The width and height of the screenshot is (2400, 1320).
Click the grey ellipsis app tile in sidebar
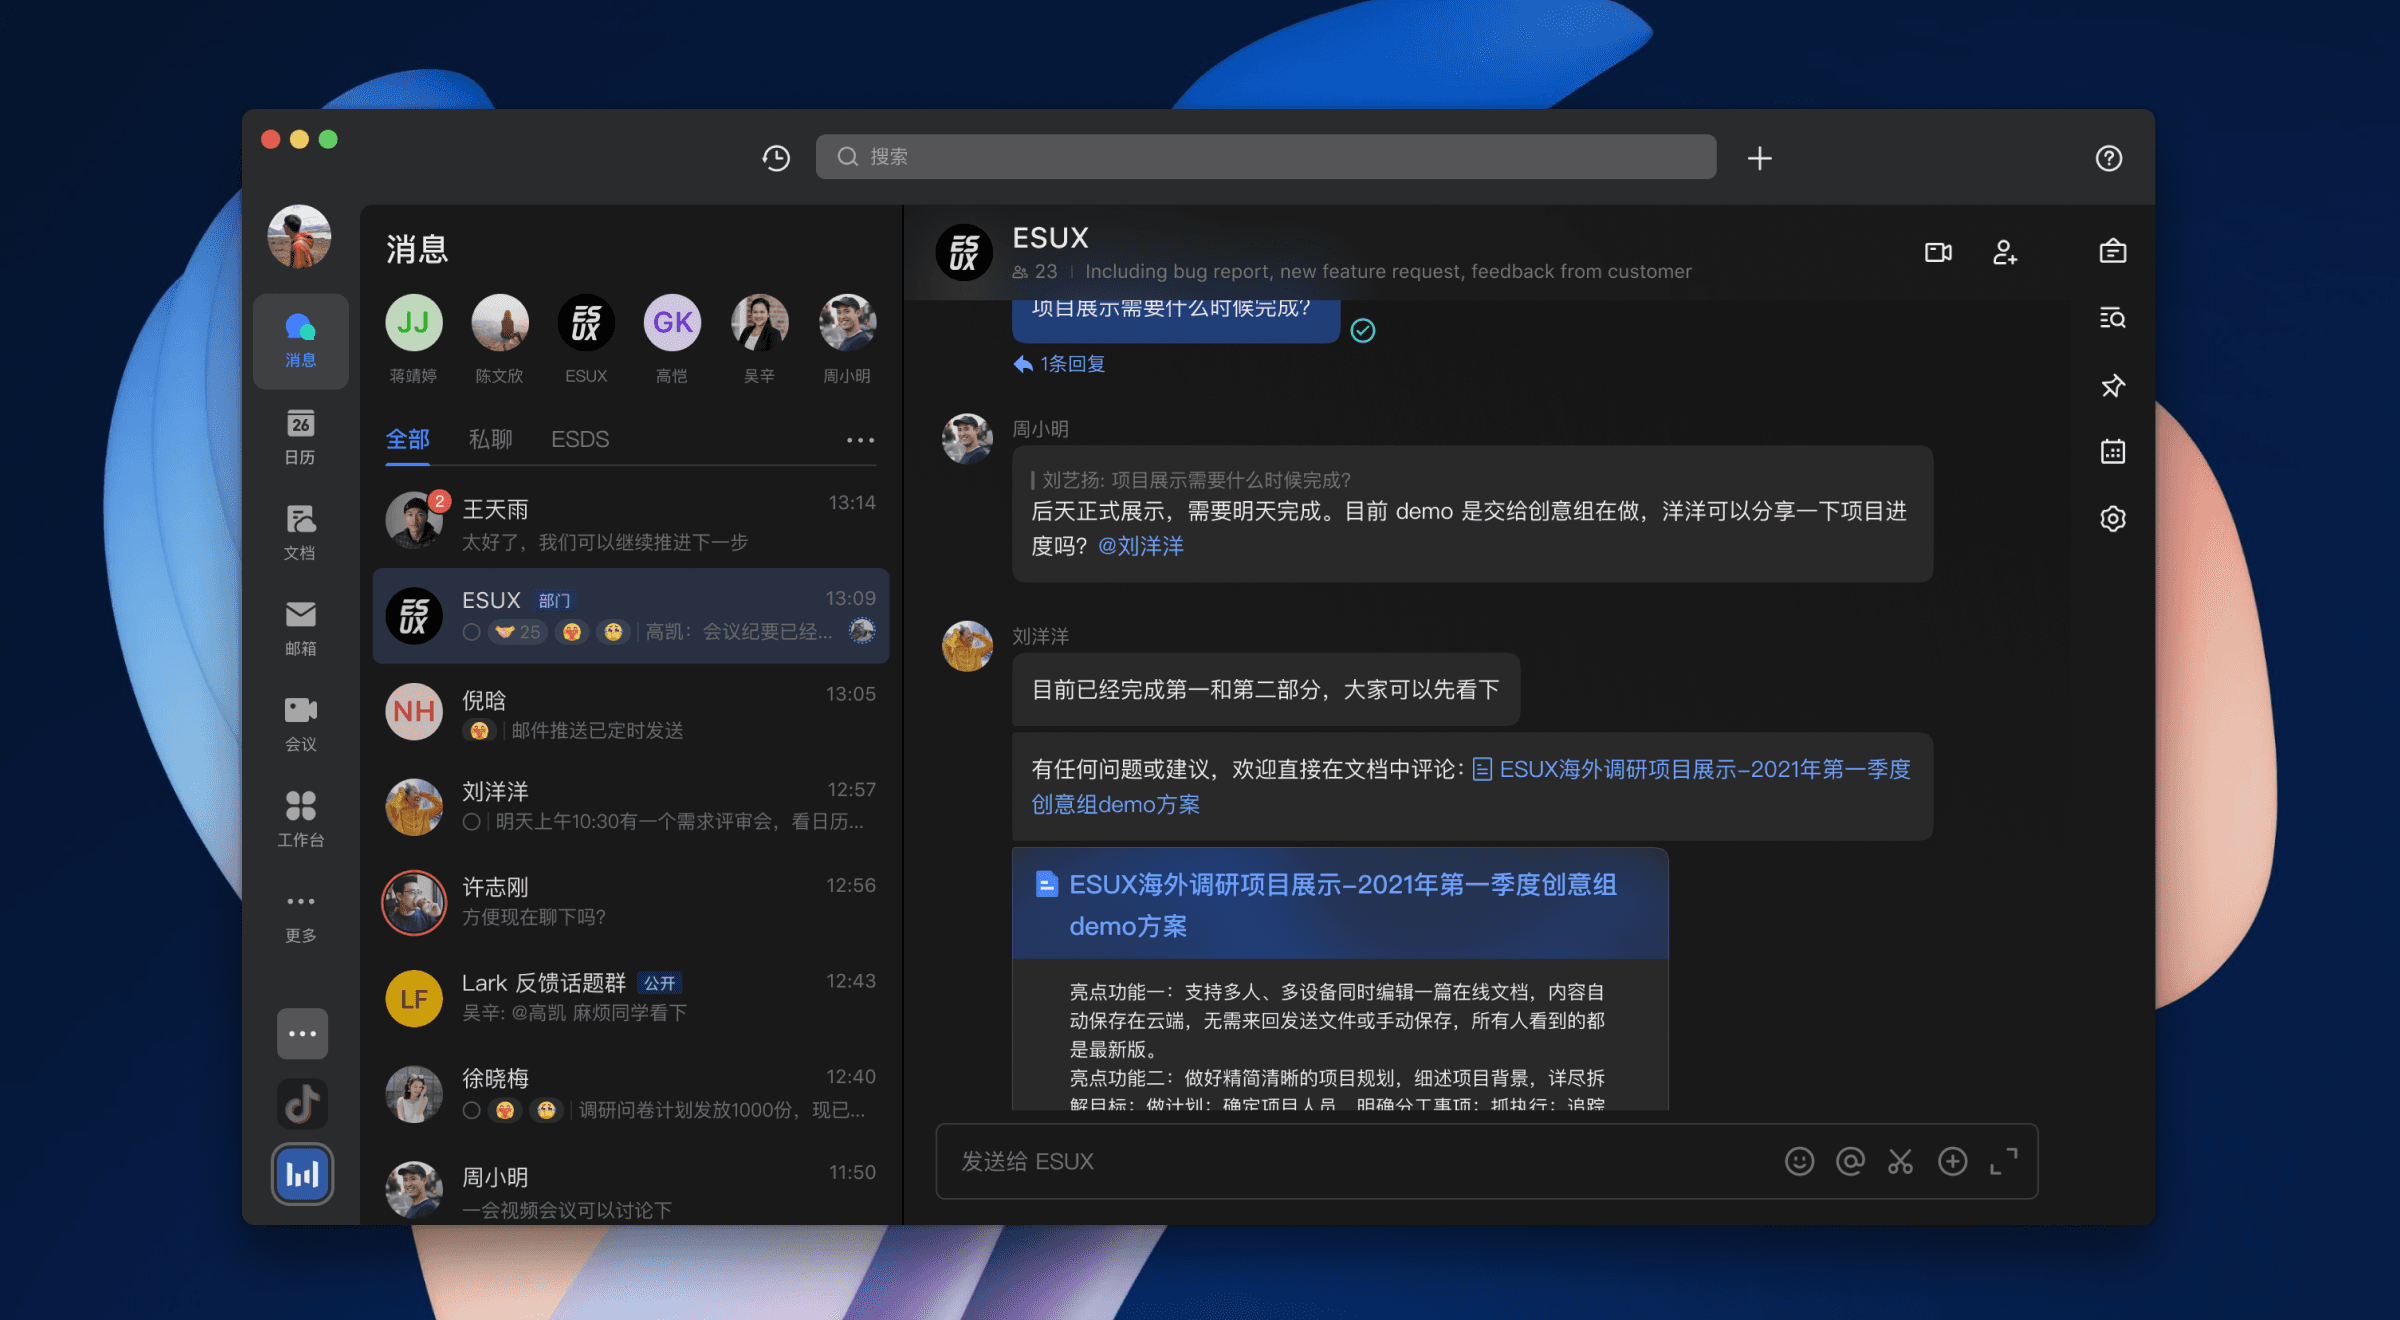click(302, 1033)
